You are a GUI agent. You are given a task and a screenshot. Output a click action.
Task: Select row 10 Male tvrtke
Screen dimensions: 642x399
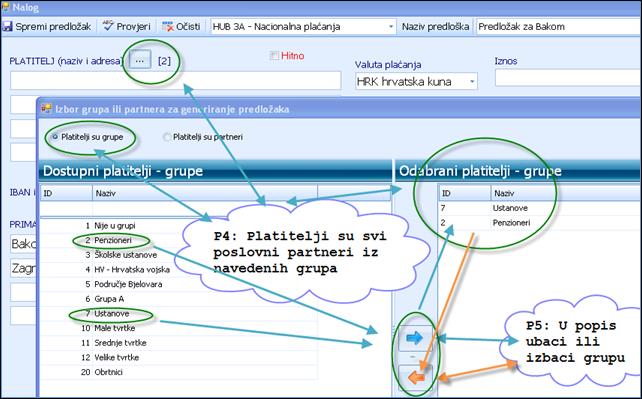[x=179, y=328]
